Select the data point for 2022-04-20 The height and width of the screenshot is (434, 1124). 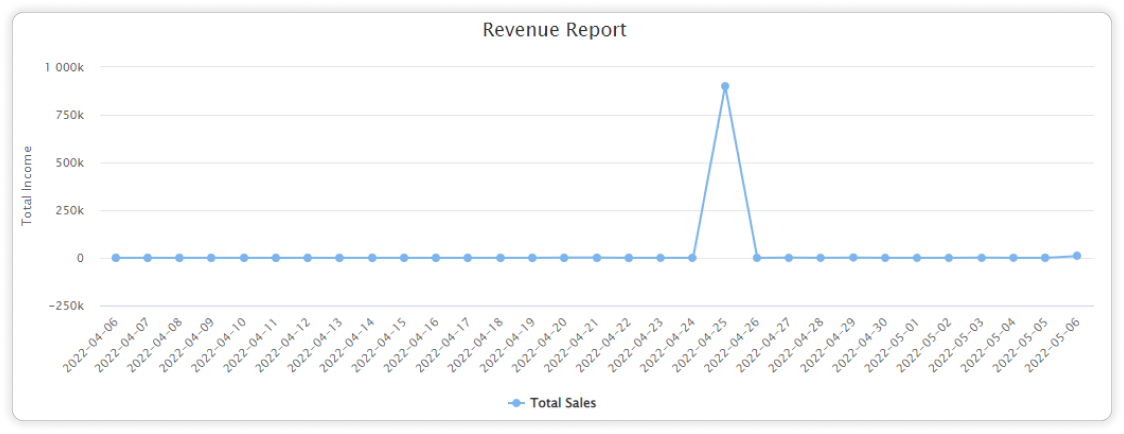click(x=564, y=258)
